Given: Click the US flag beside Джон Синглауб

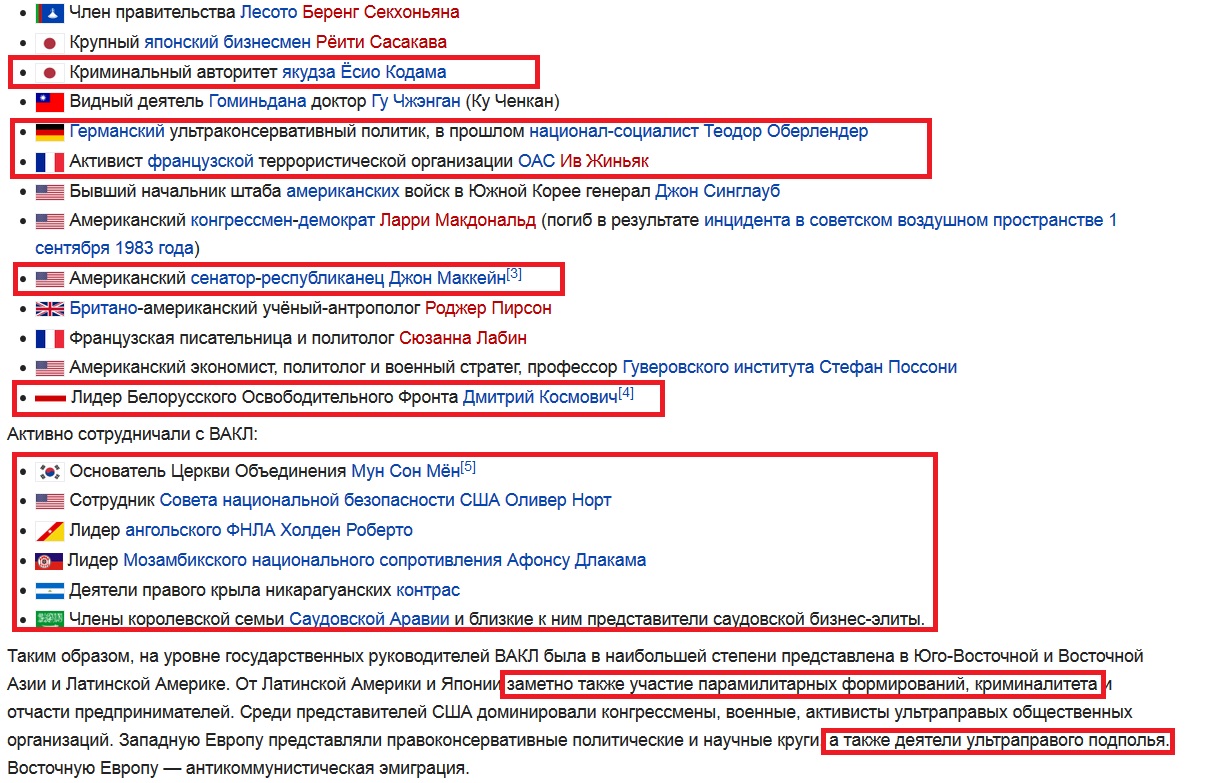Looking at the screenshot, I should coord(50,191).
